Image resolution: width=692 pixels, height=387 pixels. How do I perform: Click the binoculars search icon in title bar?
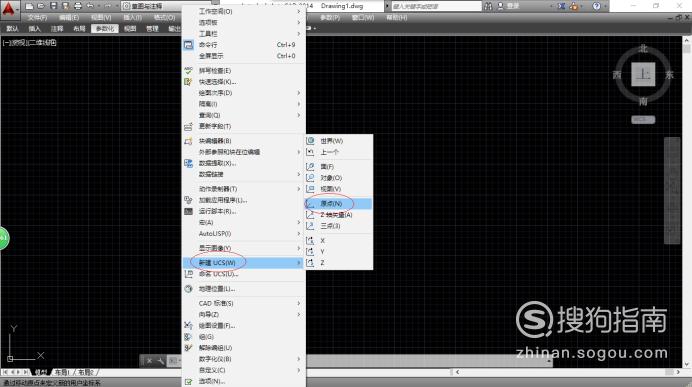coord(488,6)
